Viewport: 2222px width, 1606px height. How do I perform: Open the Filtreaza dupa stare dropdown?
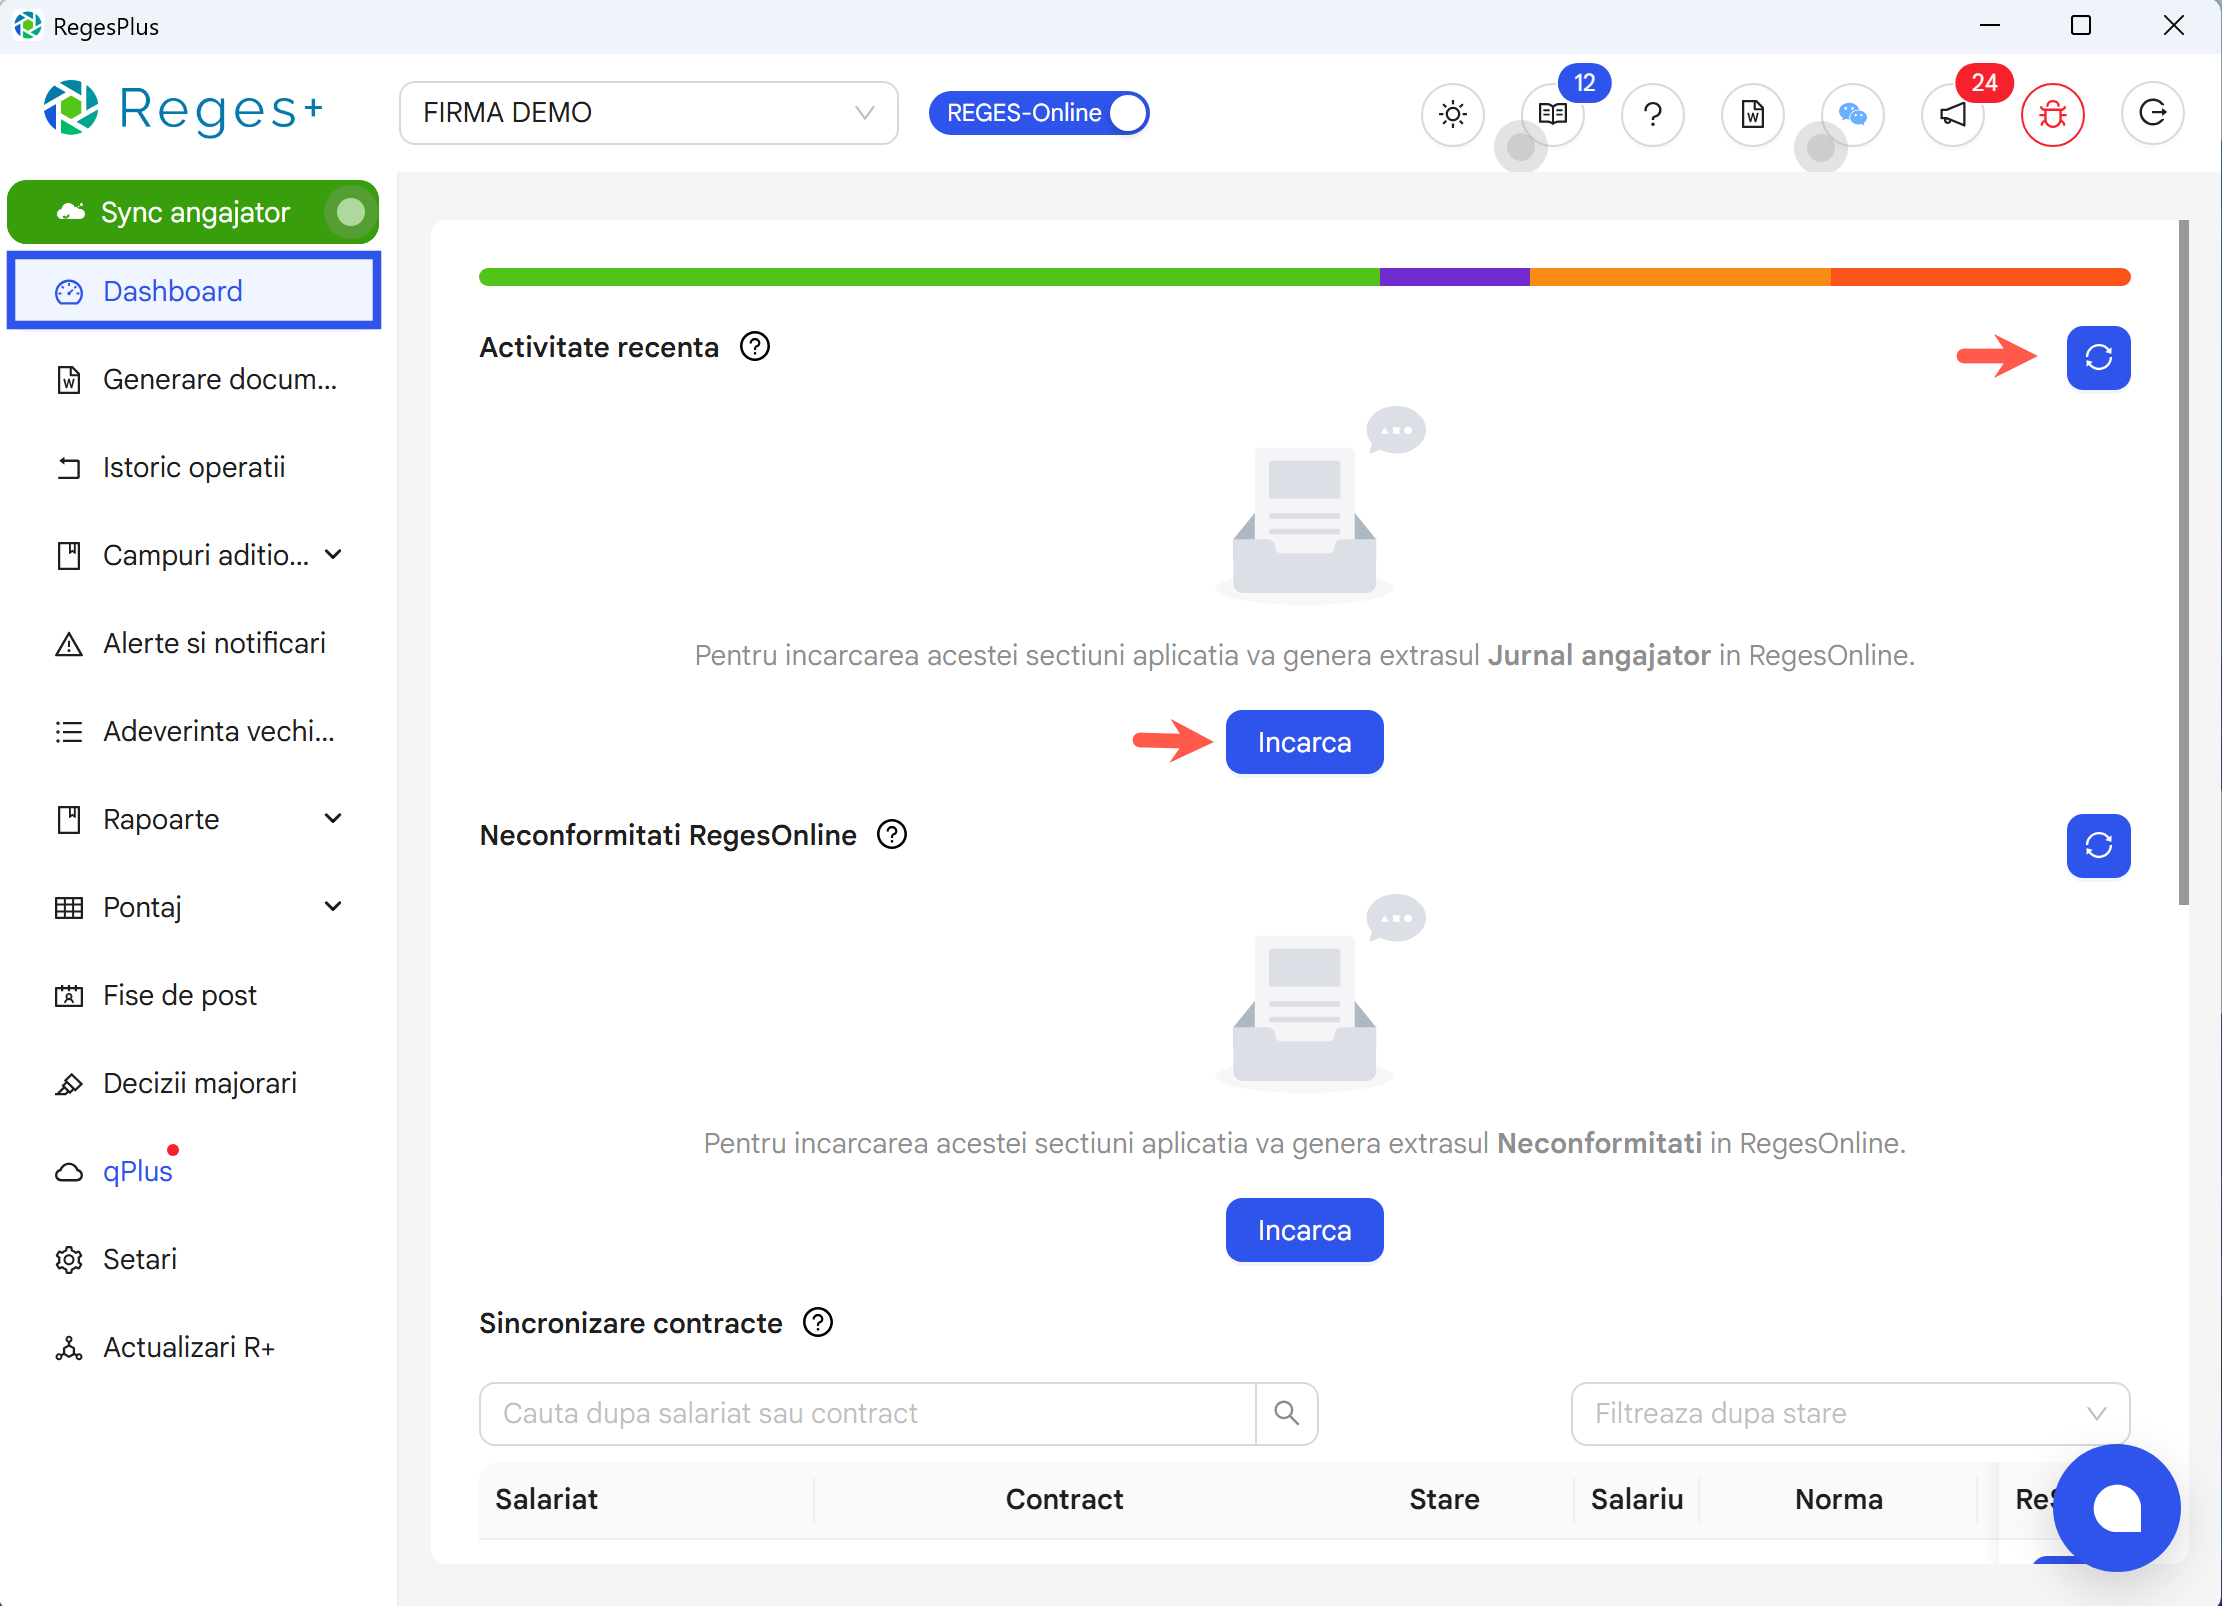pyautogui.click(x=1848, y=1413)
